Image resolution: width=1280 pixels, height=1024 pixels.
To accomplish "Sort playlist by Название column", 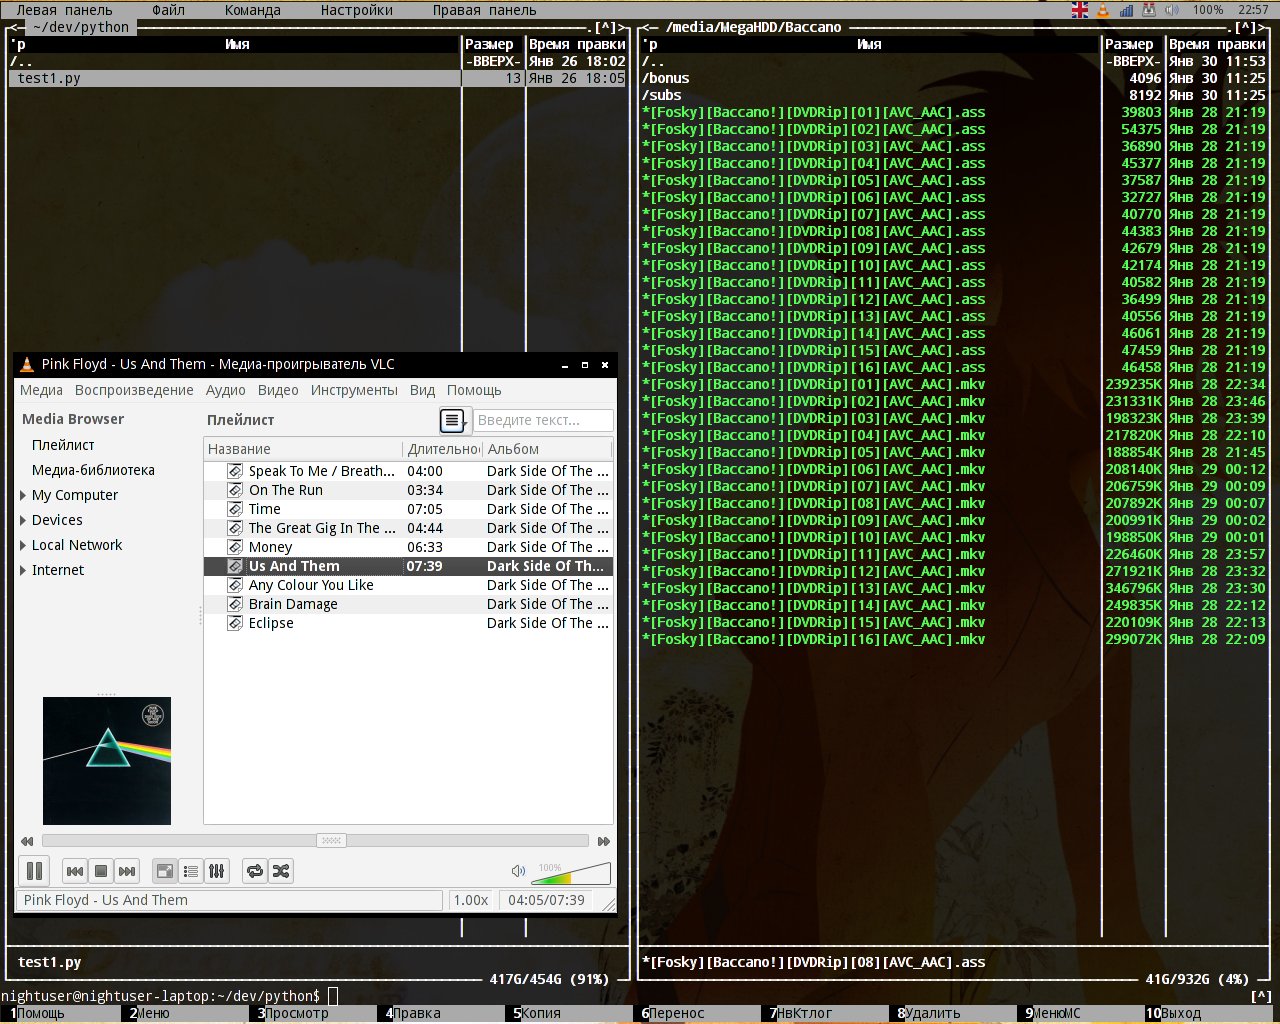I will 303,449.
